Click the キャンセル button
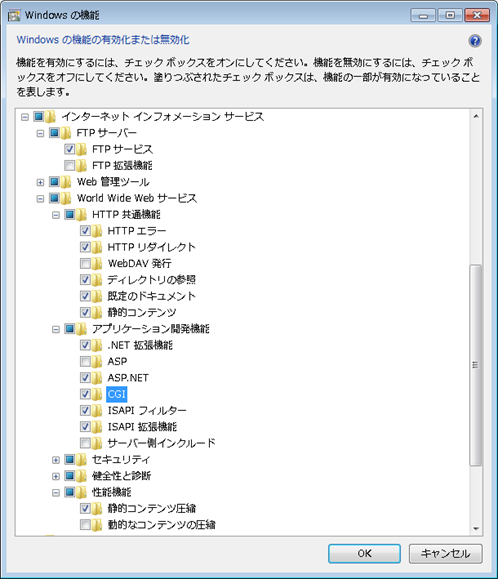This screenshot has width=498, height=579. [x=446, y=553]
